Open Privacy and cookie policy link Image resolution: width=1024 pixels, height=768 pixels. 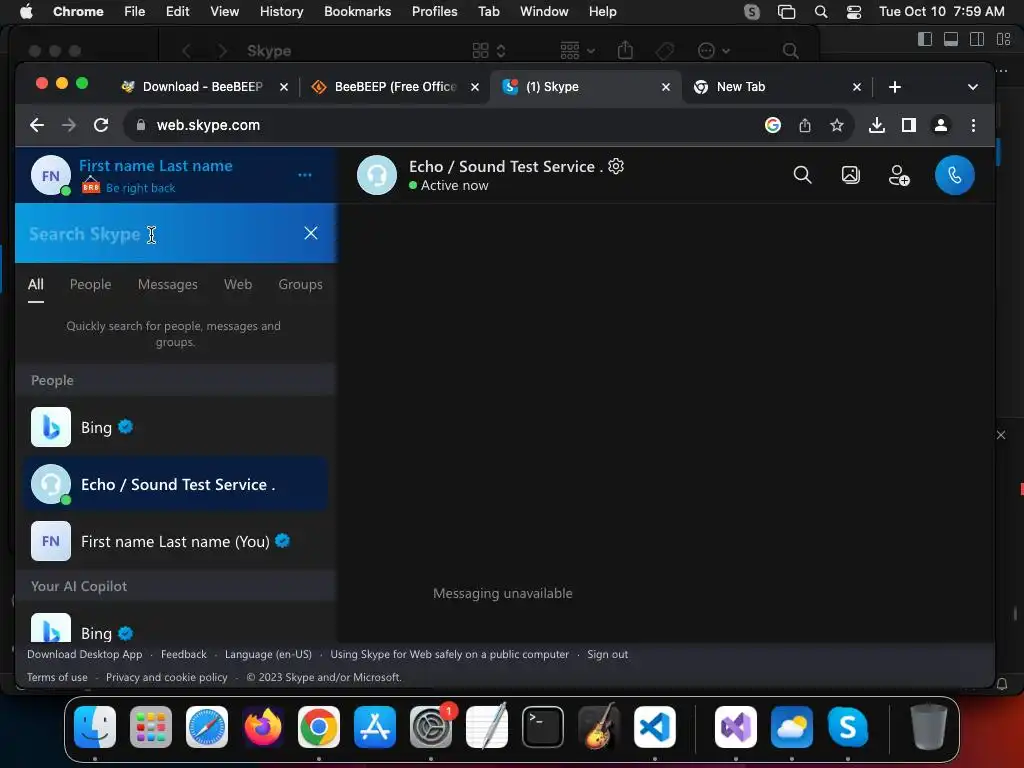pos(167,677)
